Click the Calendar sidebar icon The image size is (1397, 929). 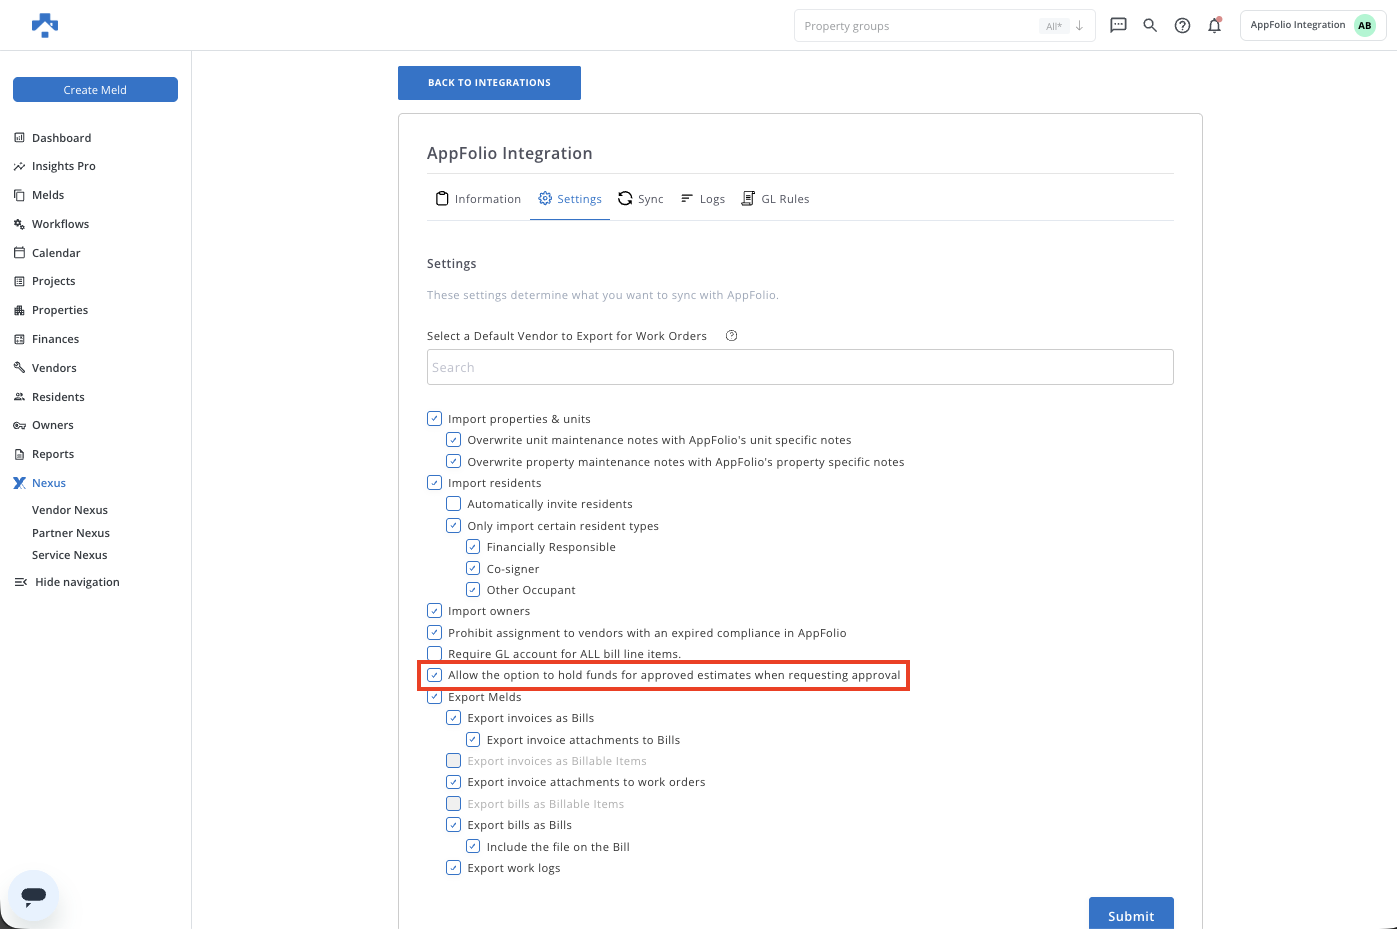(x=19, y=253)
